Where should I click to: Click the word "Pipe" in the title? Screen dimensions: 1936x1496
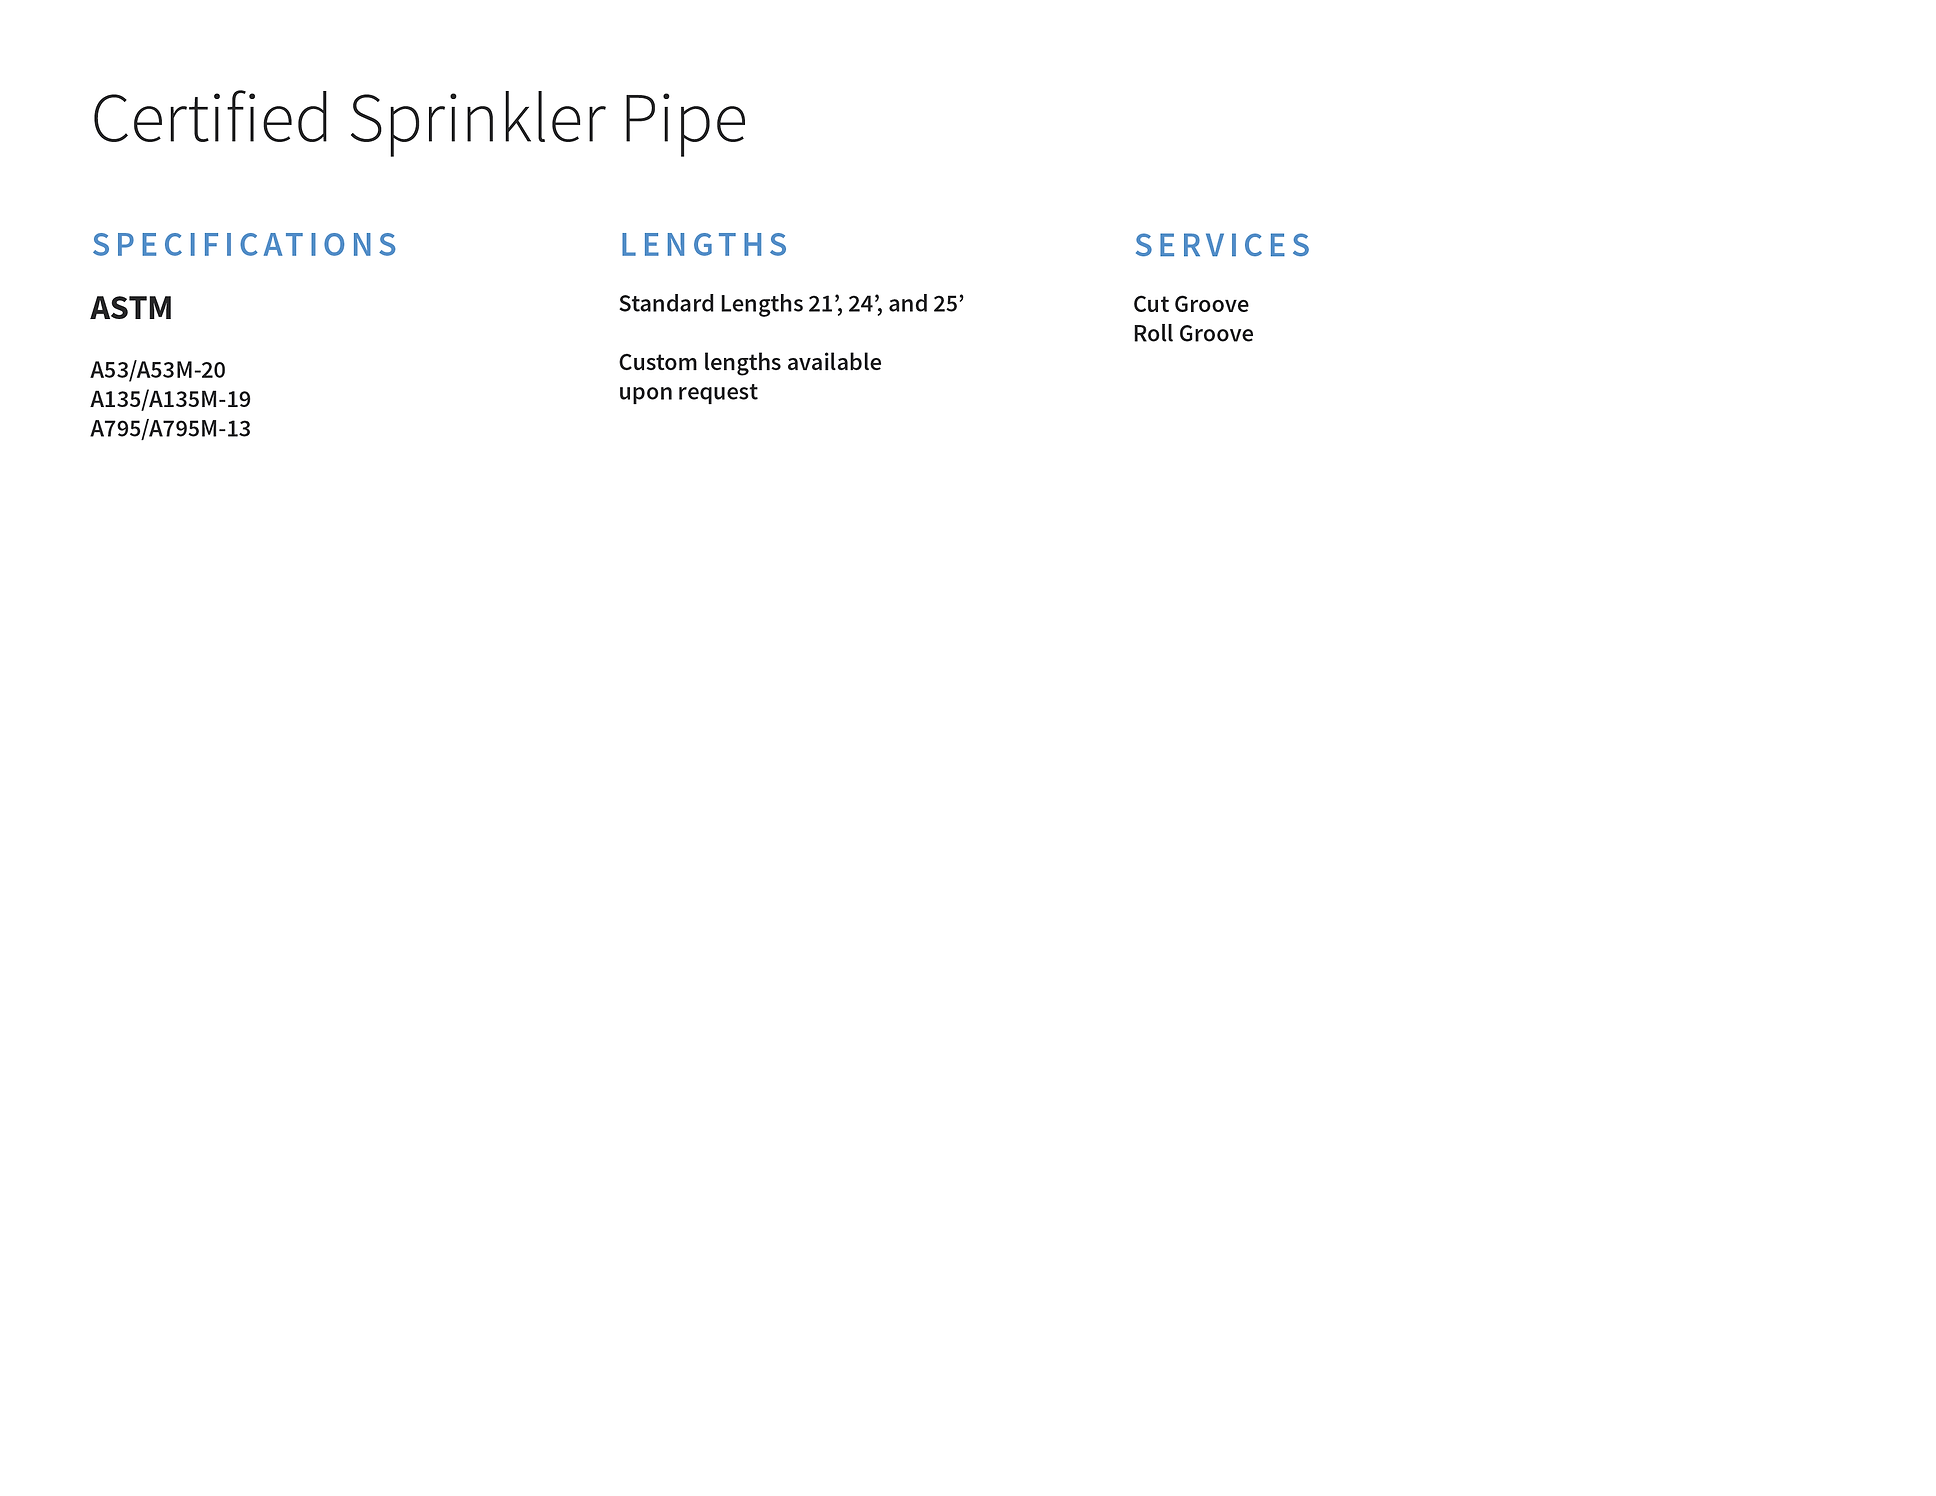(684, 118)
